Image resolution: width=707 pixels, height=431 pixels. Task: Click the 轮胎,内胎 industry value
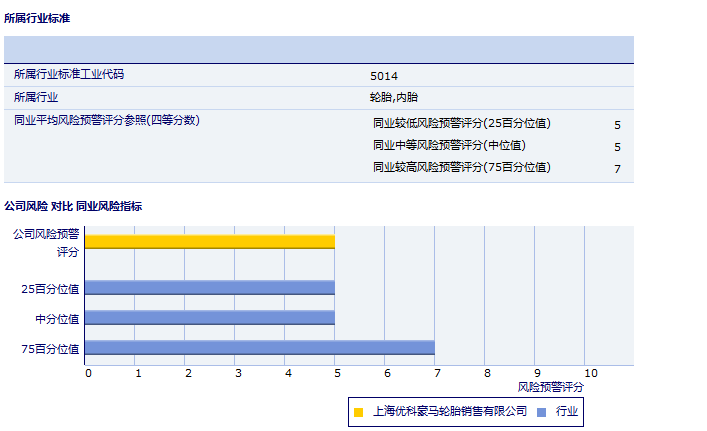tap(393, 98)
